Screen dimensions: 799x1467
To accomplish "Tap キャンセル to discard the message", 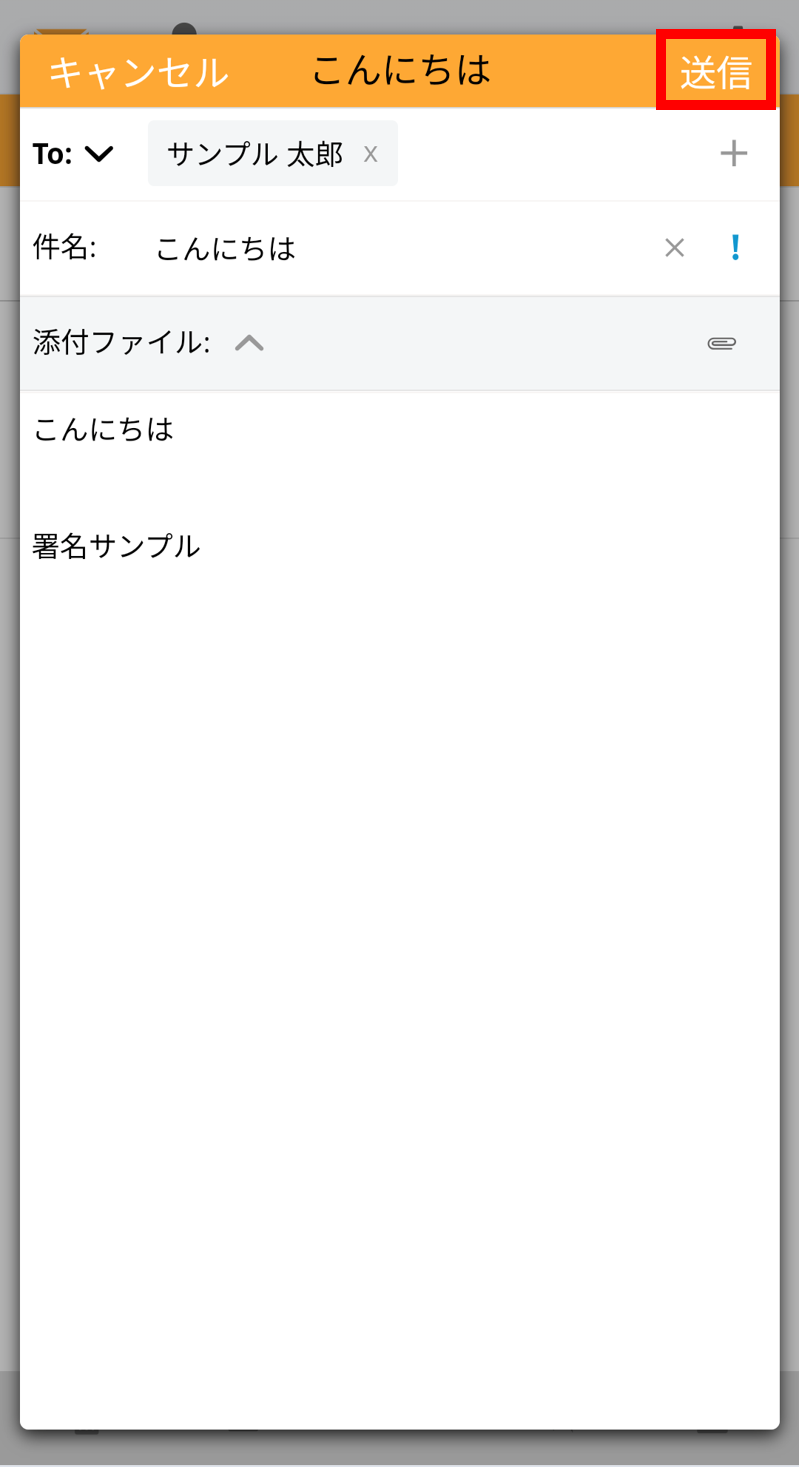I will tap(138, 73).
